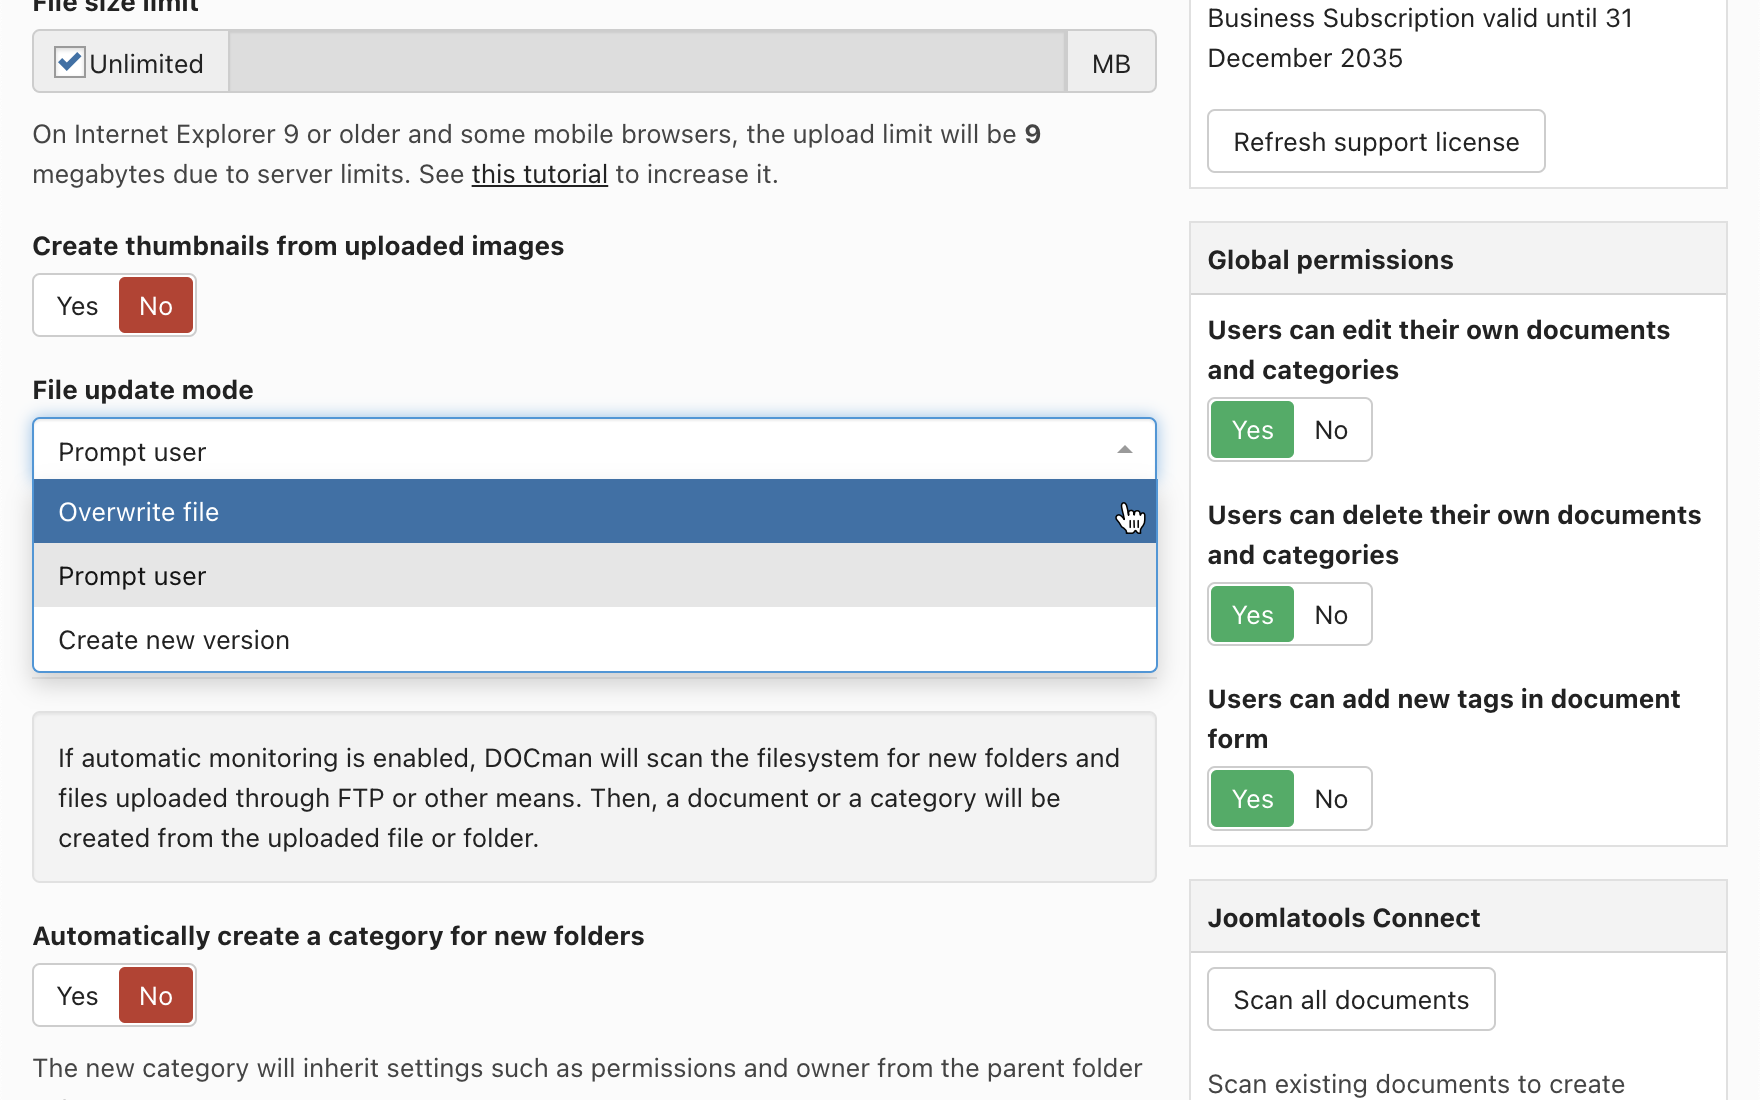Click Yes for add new tags option

click(1252, 799)
